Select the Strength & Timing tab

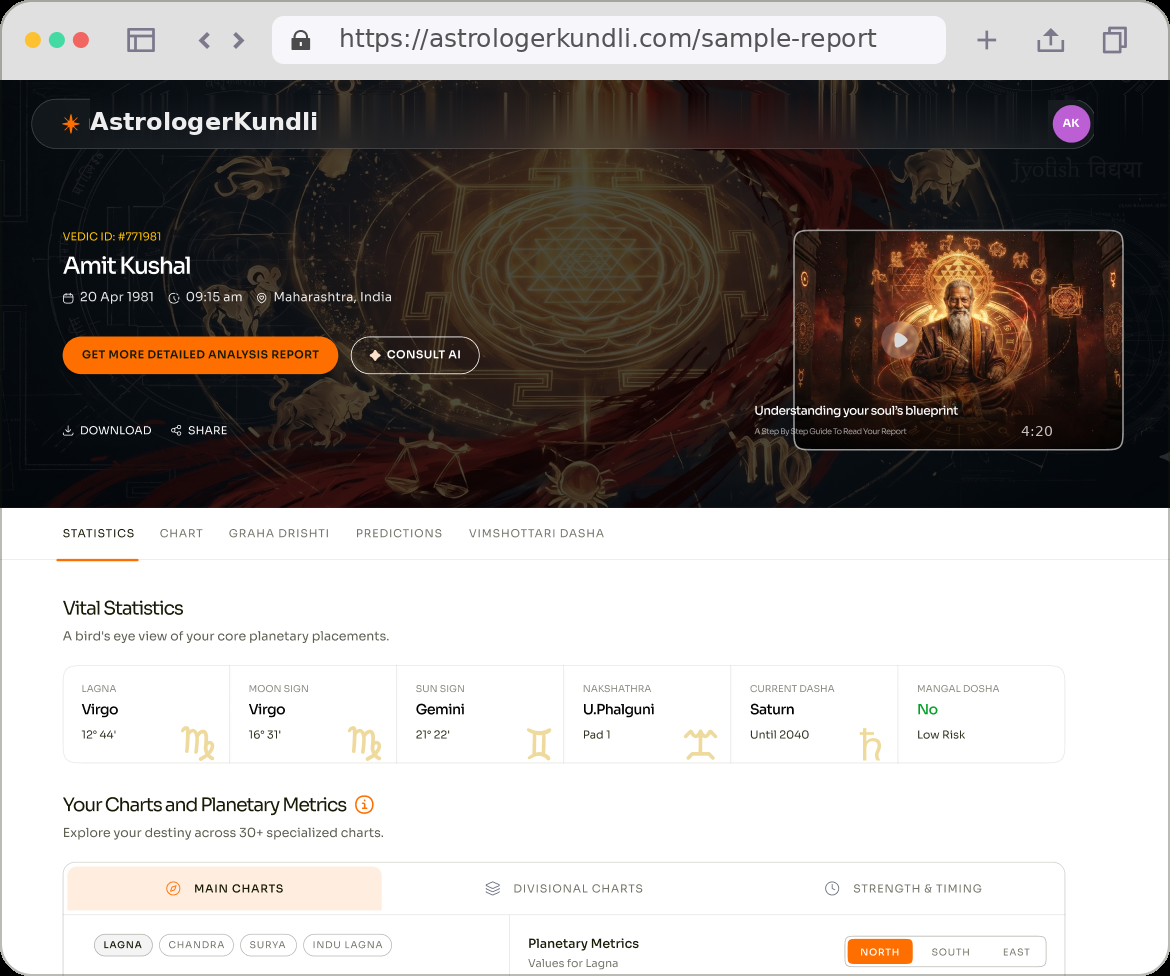point(903,889)
